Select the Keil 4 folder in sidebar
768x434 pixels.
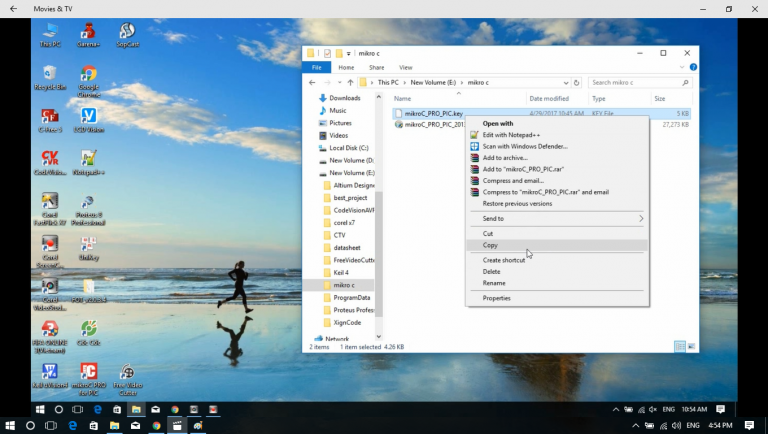[340, 272]
